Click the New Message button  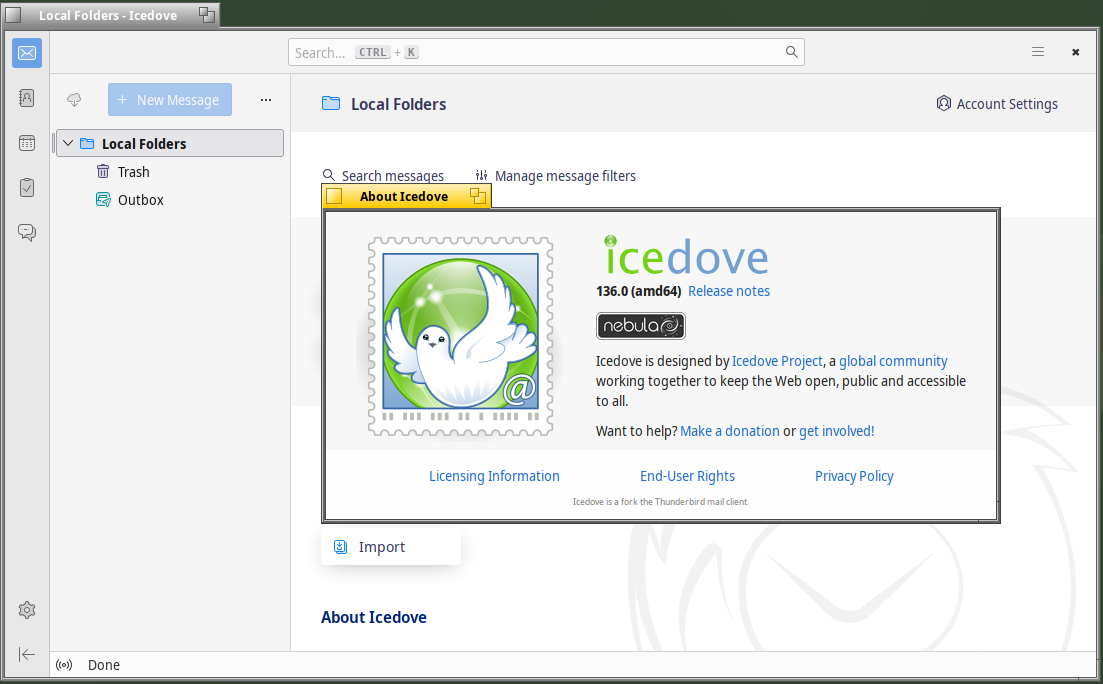[170, 100]
